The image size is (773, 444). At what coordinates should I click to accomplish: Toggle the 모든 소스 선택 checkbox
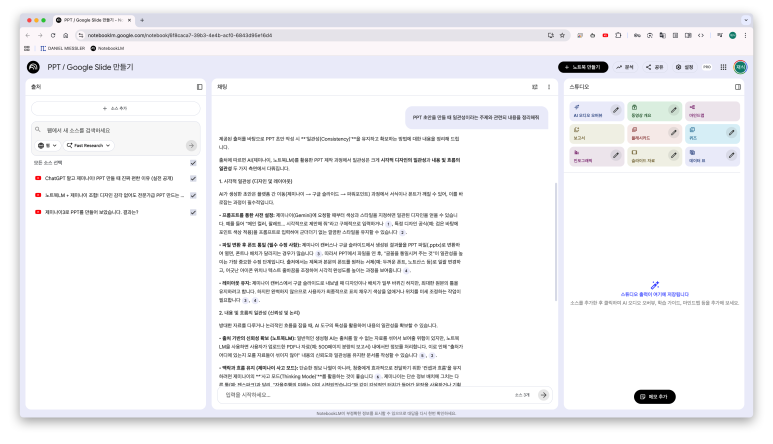pos(193,162)
